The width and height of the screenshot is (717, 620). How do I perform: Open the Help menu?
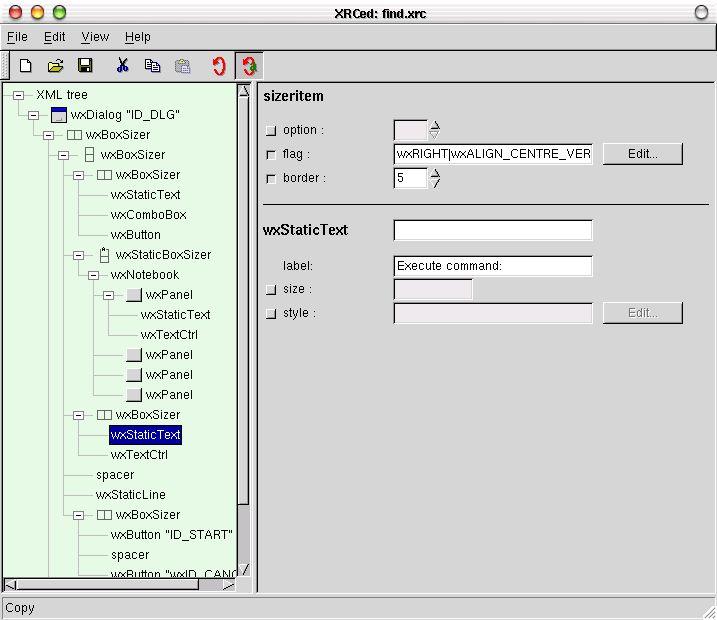tap(138, 37)
